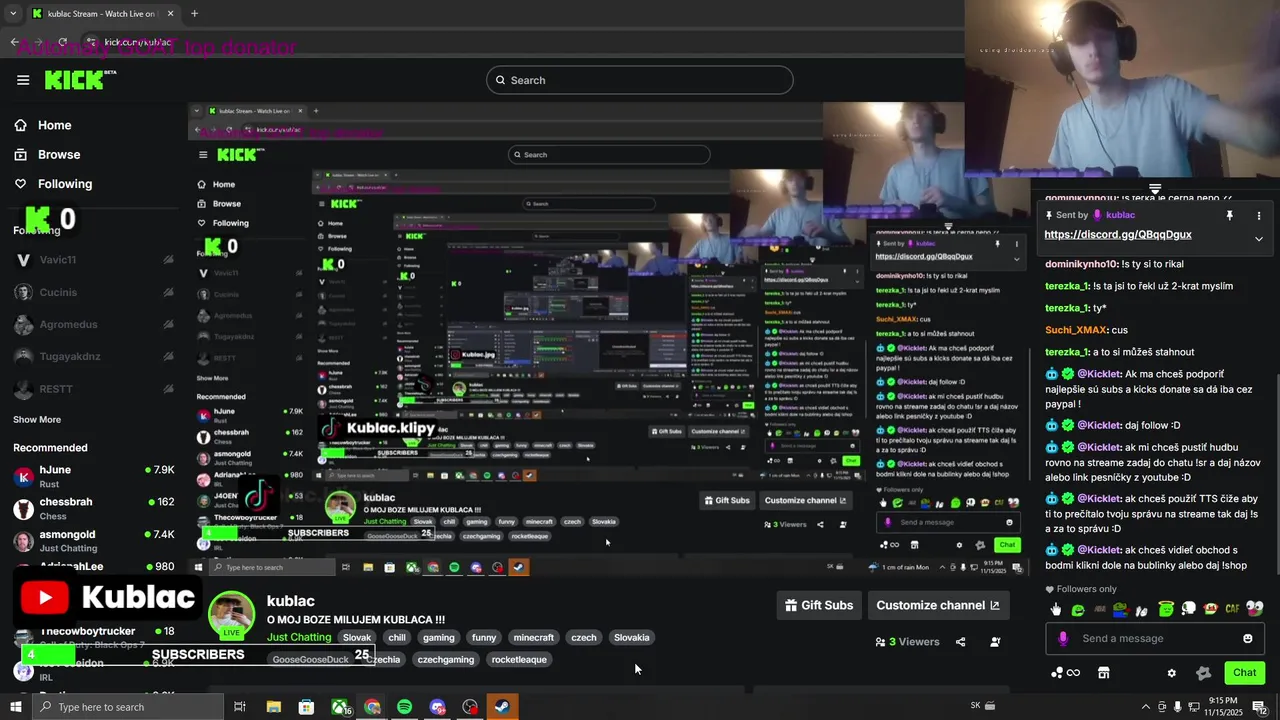Open chat settings gear icon
The image size is (1280, 720).
coord(1172,673)
